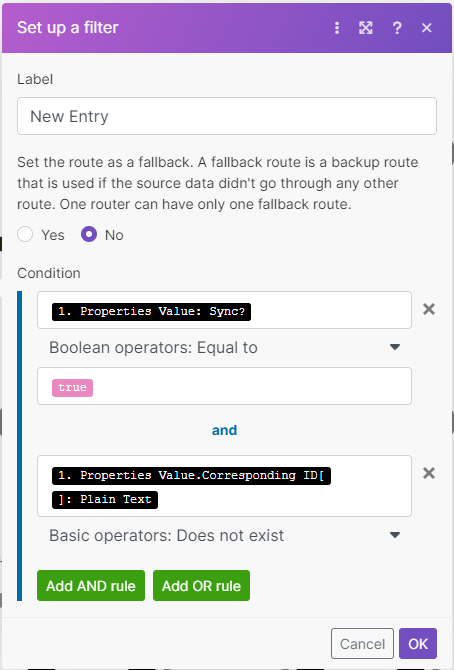Viewport: 454px width, 670px height.
Task: Remove the Corresponding ID condition rule
Action: pos(429,473)
